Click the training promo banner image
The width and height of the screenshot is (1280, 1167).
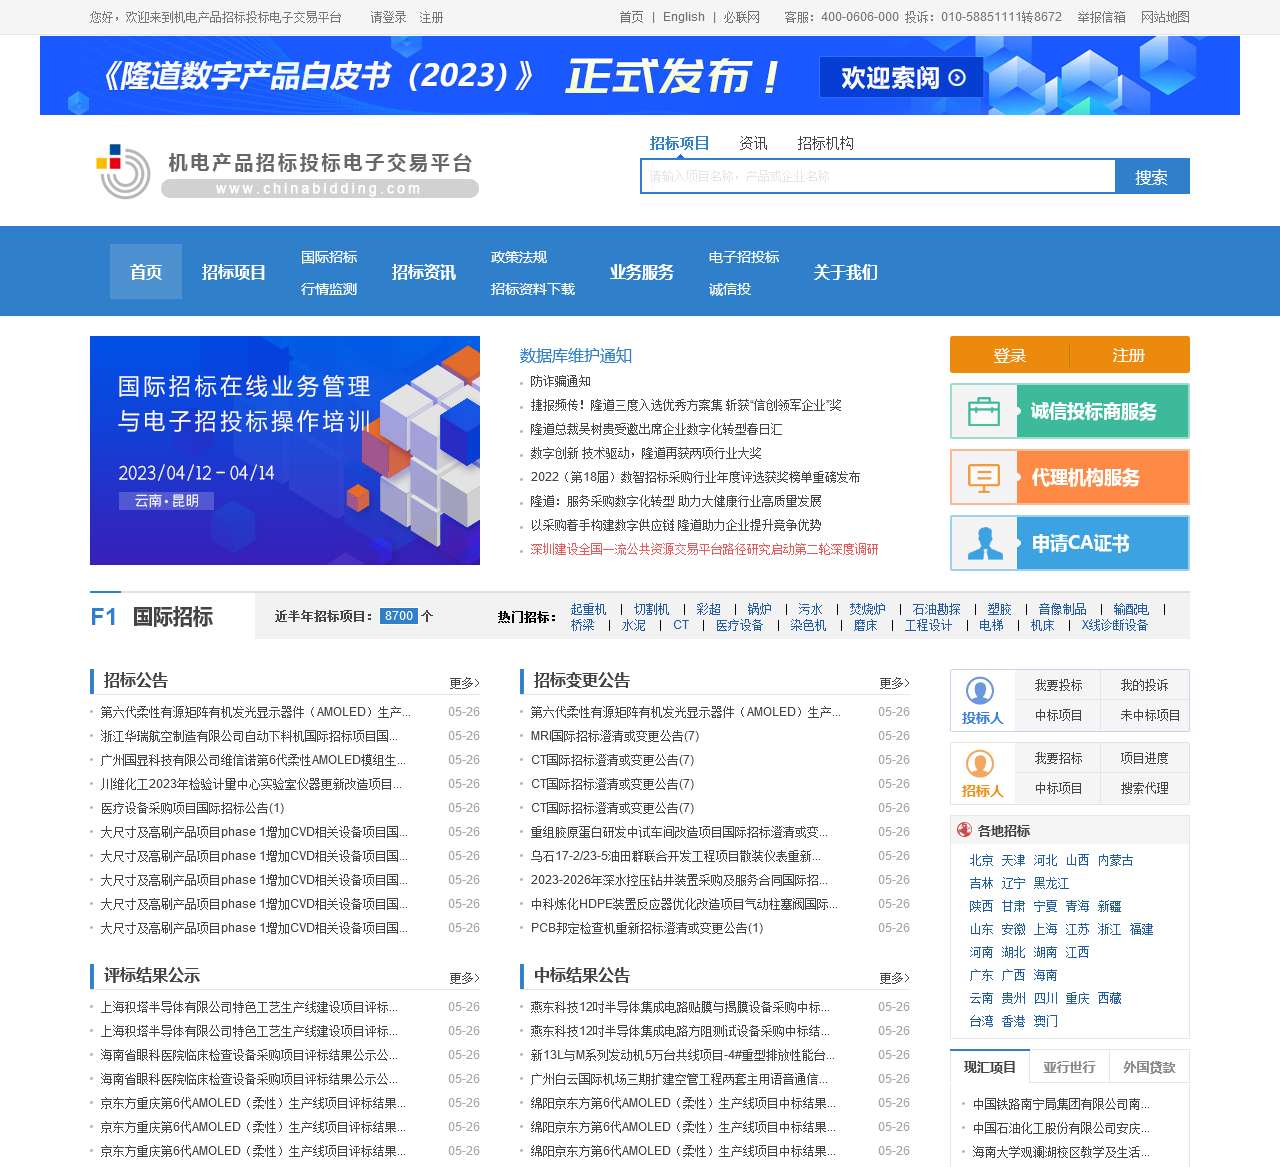(285, 450)
